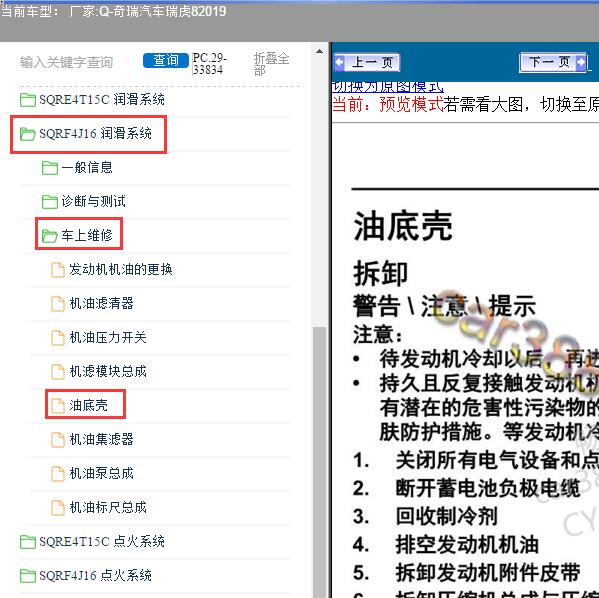Click document icon of 油底壳
This screenshot has height=598, width=599.
tap(58, 406)
